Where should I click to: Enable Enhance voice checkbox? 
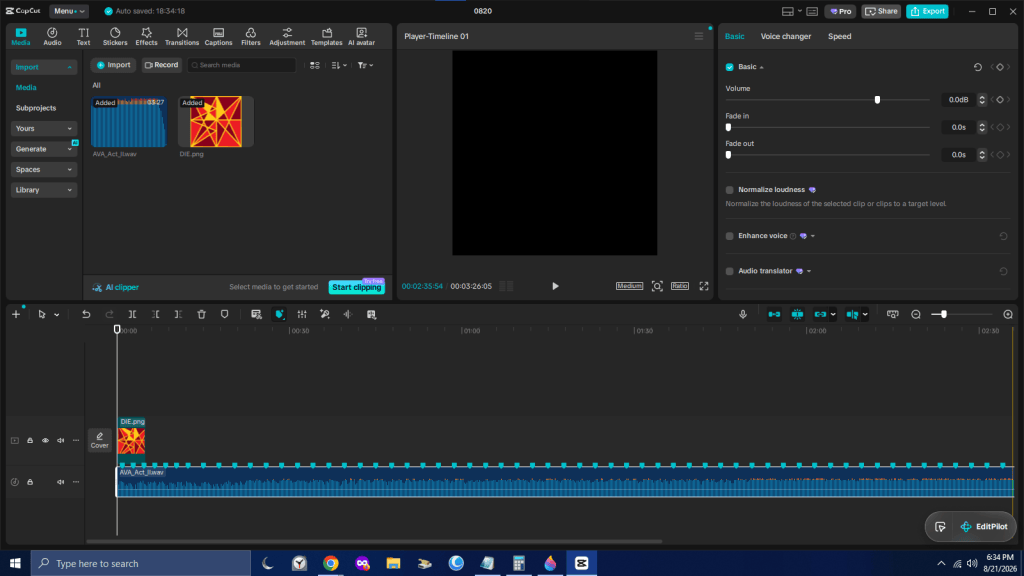(729, 236)
